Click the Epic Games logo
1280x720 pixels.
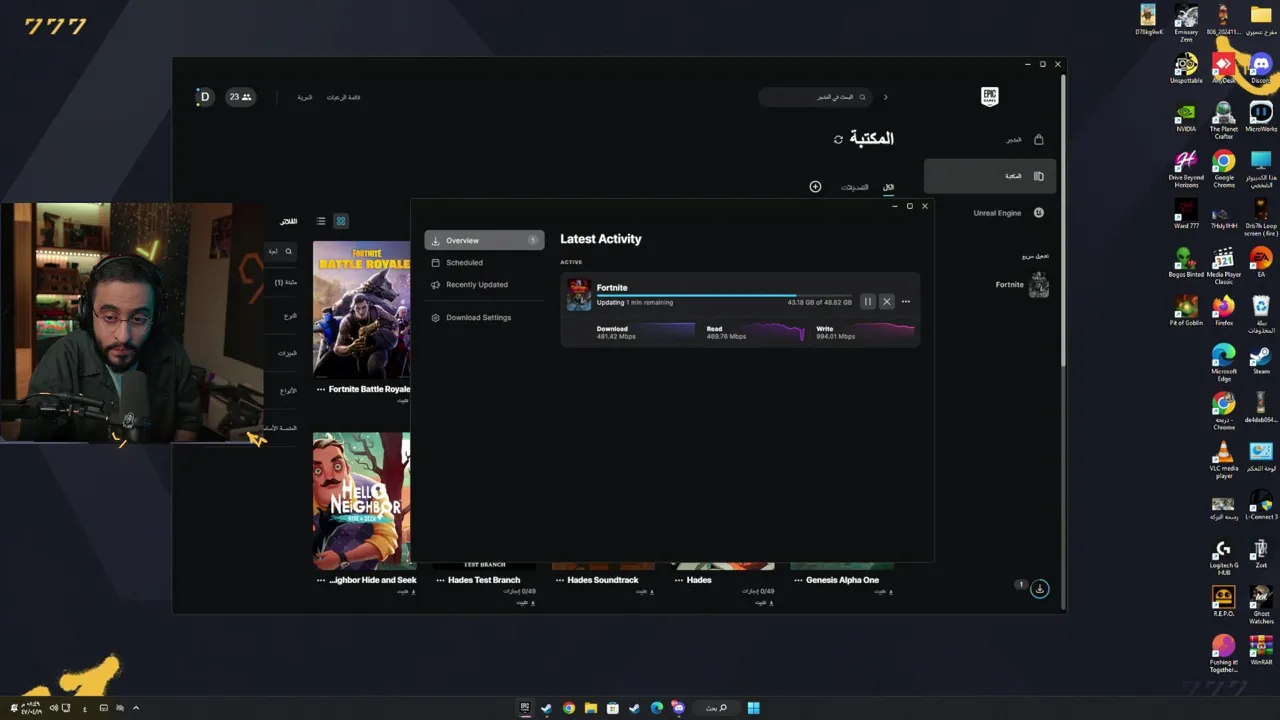[x=989, y=96]
